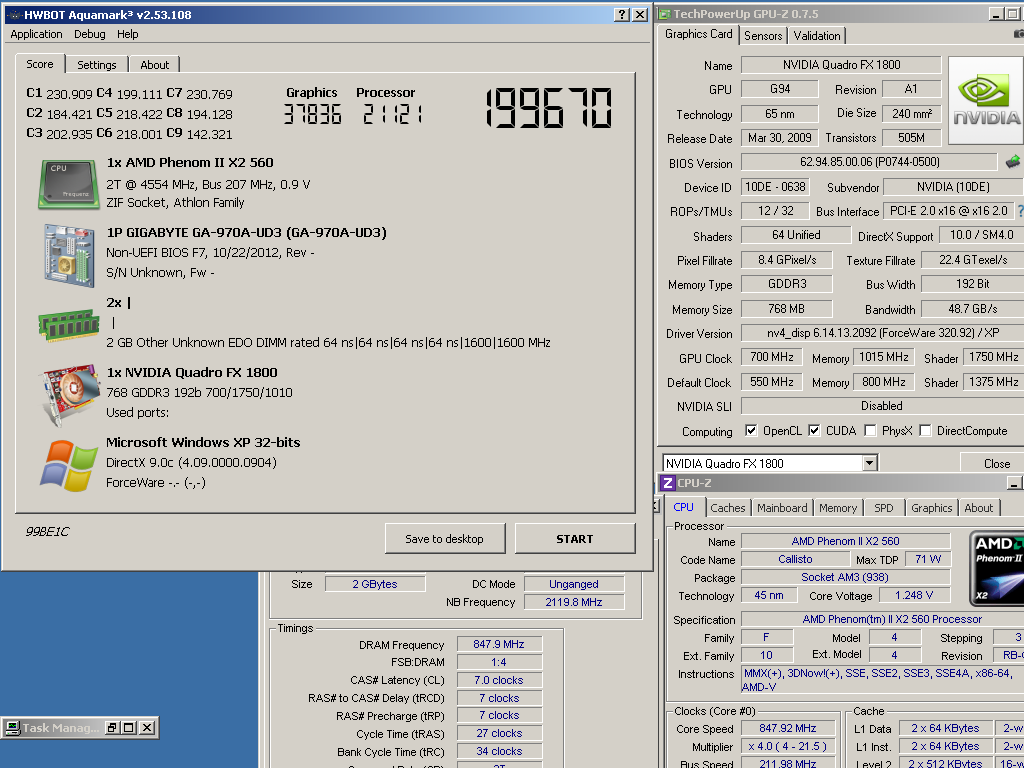This screenshot has width=1024, height=768.
Task: Switch to the Settings tab in Aquamark
Action: tap(97, 65)
